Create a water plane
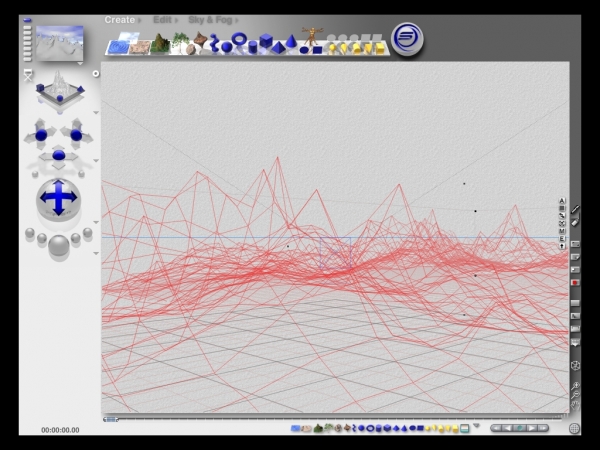 pos(117,48)
